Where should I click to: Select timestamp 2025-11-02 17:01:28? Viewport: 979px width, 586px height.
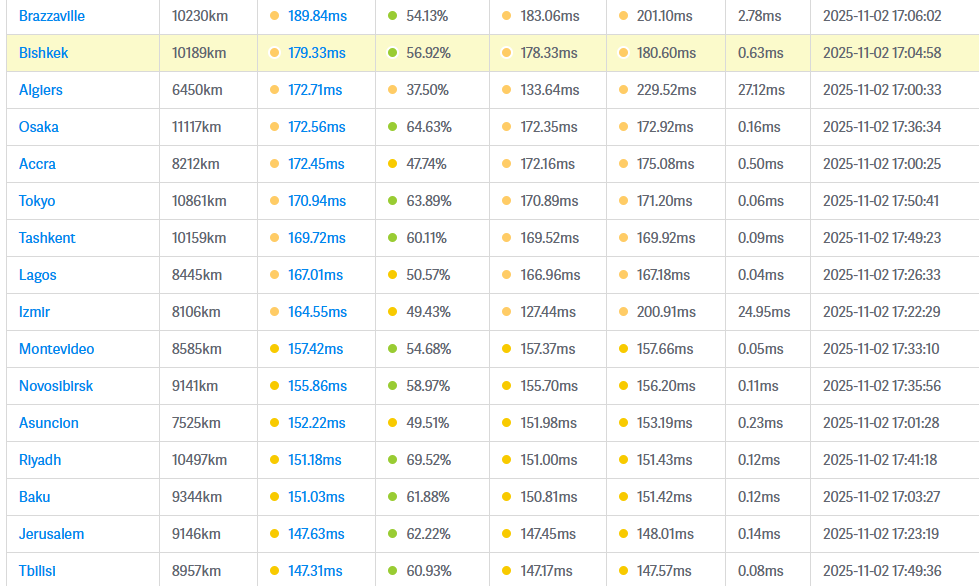[881, 423]
